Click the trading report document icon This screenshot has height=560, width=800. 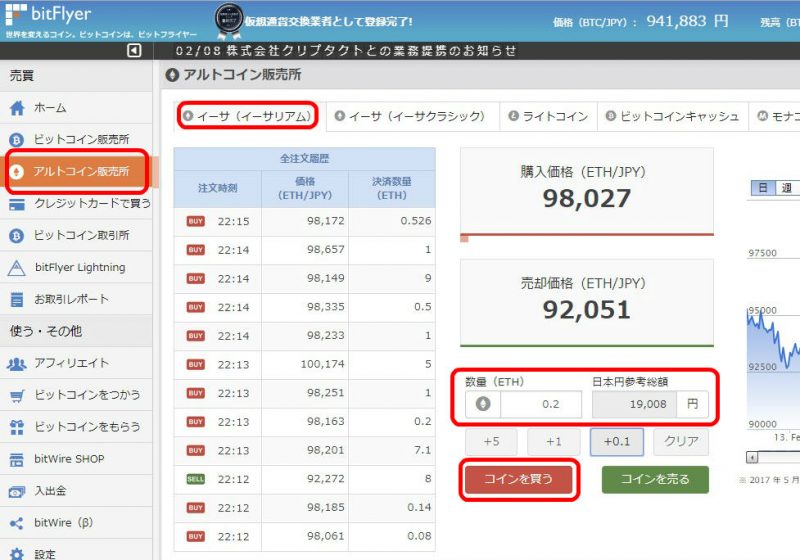[17, 299]
